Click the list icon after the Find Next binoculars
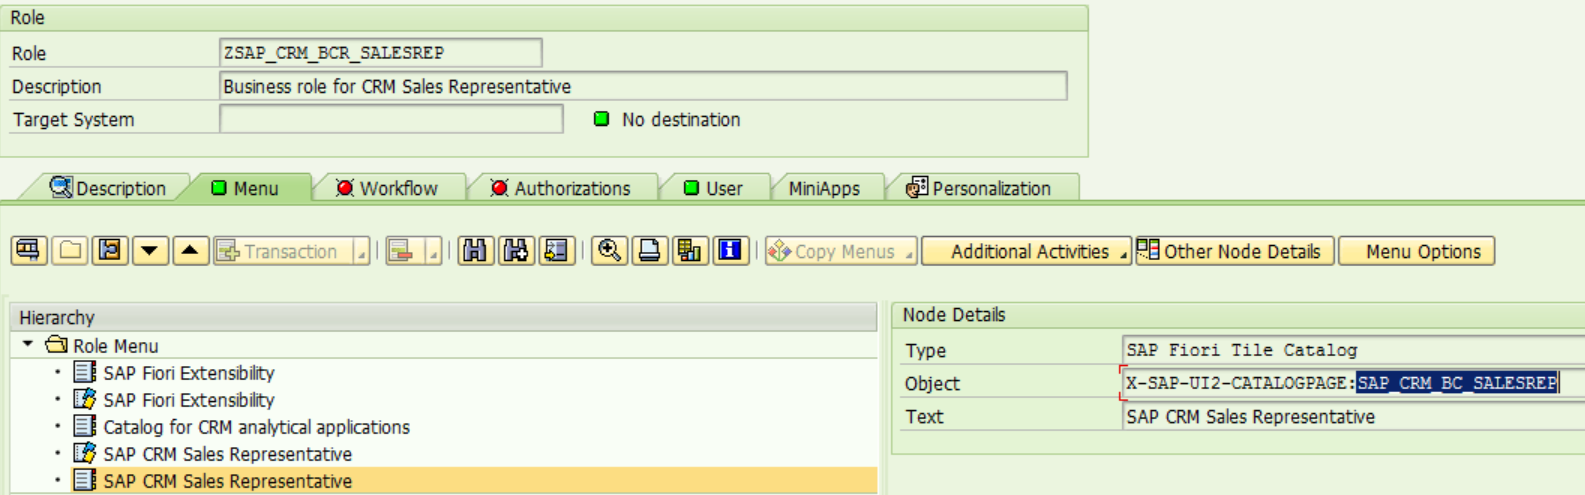The image size is (1585, 495). coord(556,251)
